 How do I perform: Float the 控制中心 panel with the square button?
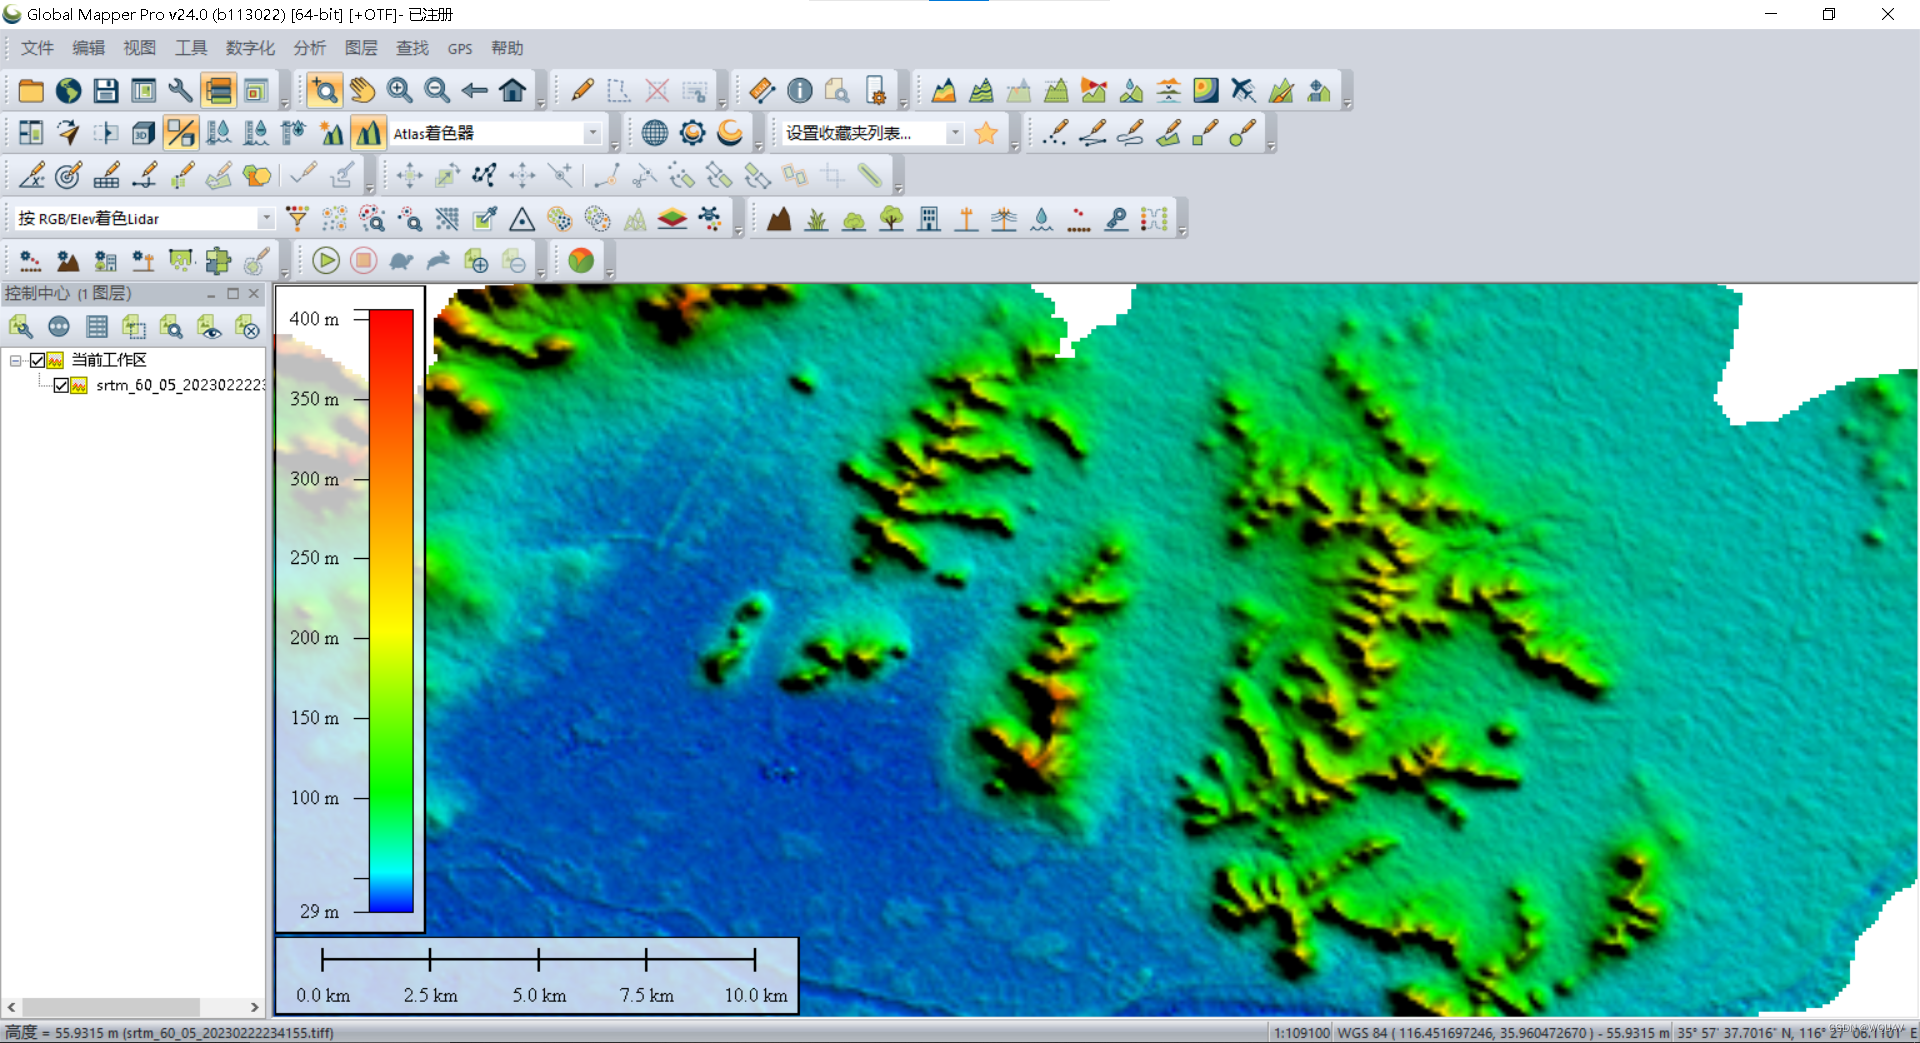pos(233,293)
